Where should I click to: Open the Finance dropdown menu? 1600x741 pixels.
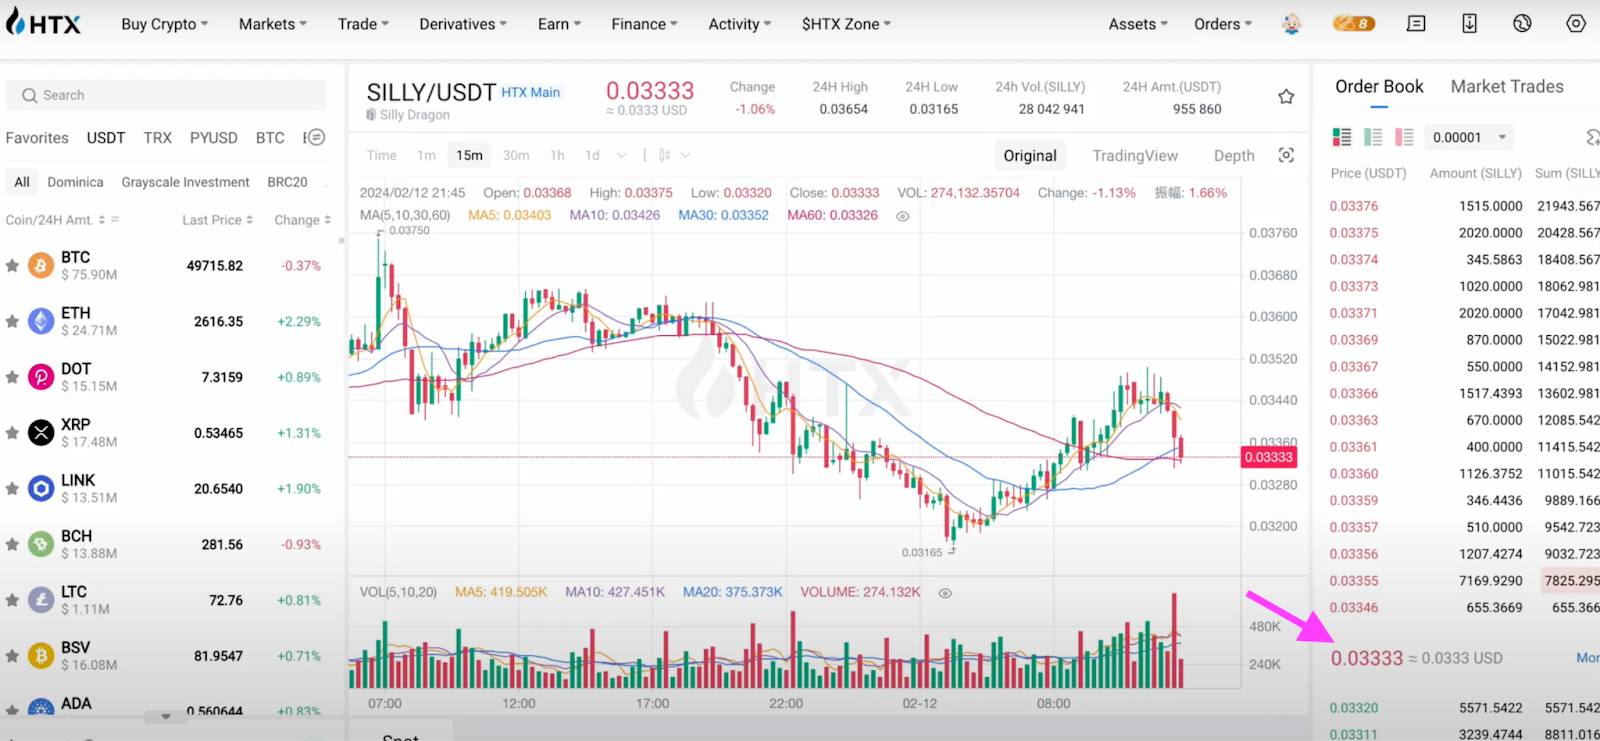coord(644,24)
